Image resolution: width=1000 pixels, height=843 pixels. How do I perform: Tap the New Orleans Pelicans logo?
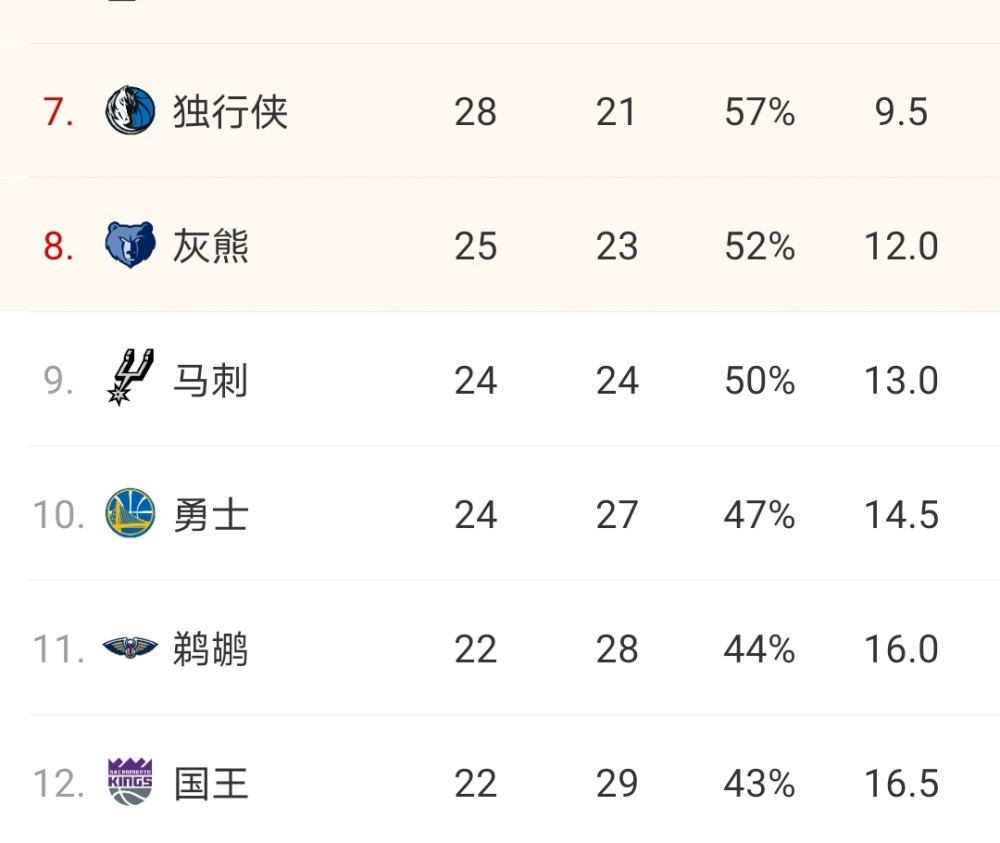130,647
